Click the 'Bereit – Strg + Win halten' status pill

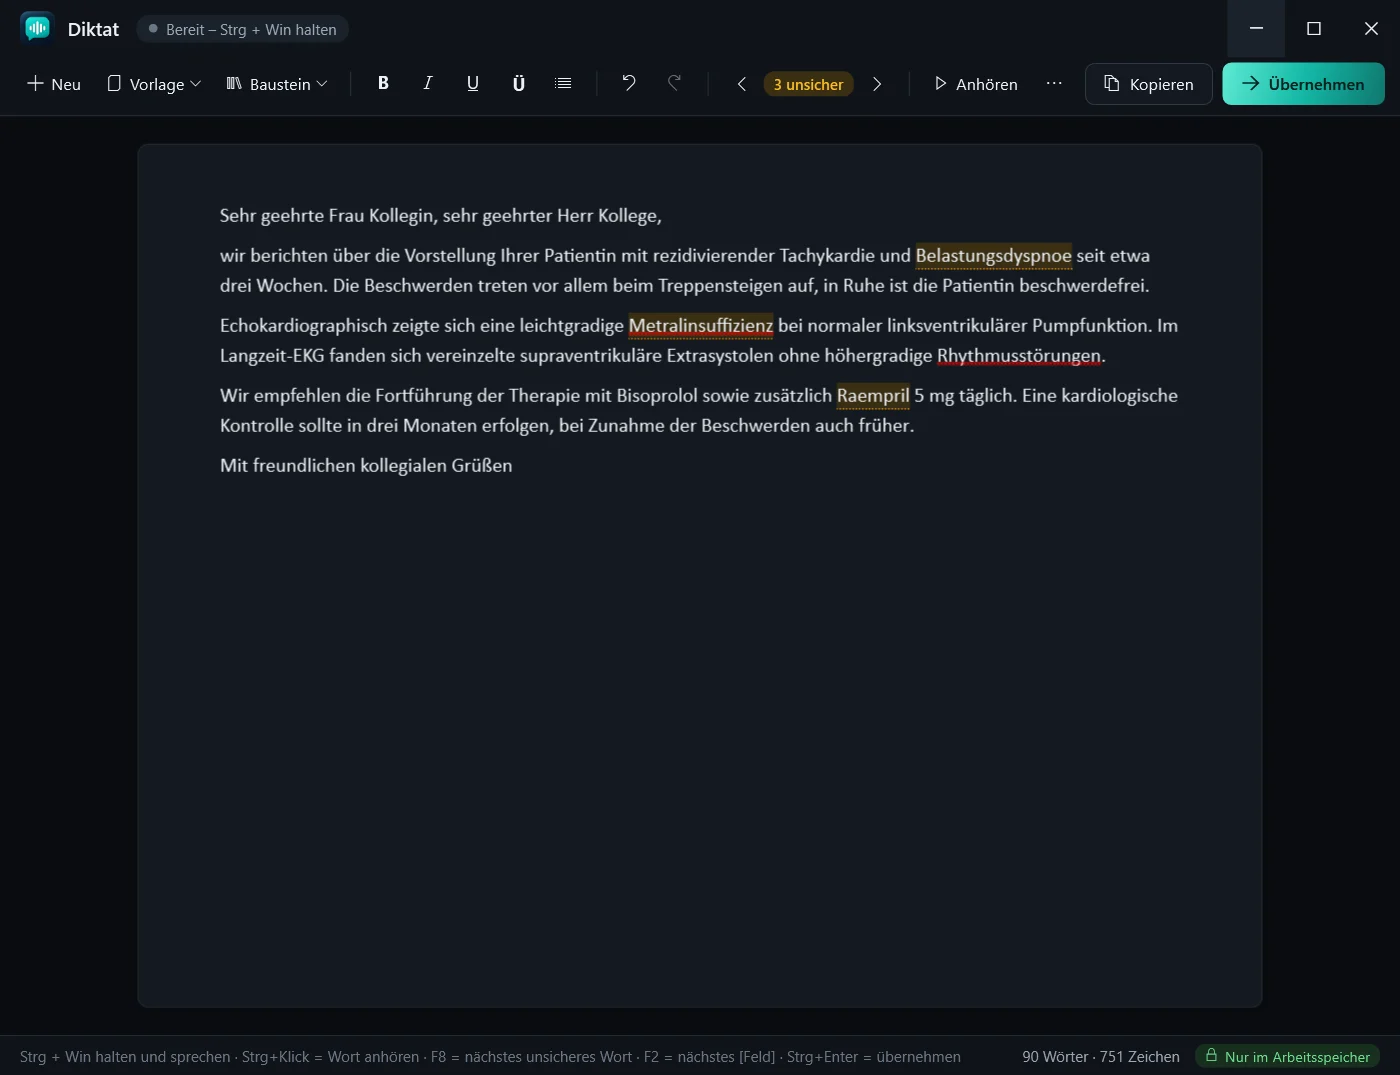[x=242, y=29]
